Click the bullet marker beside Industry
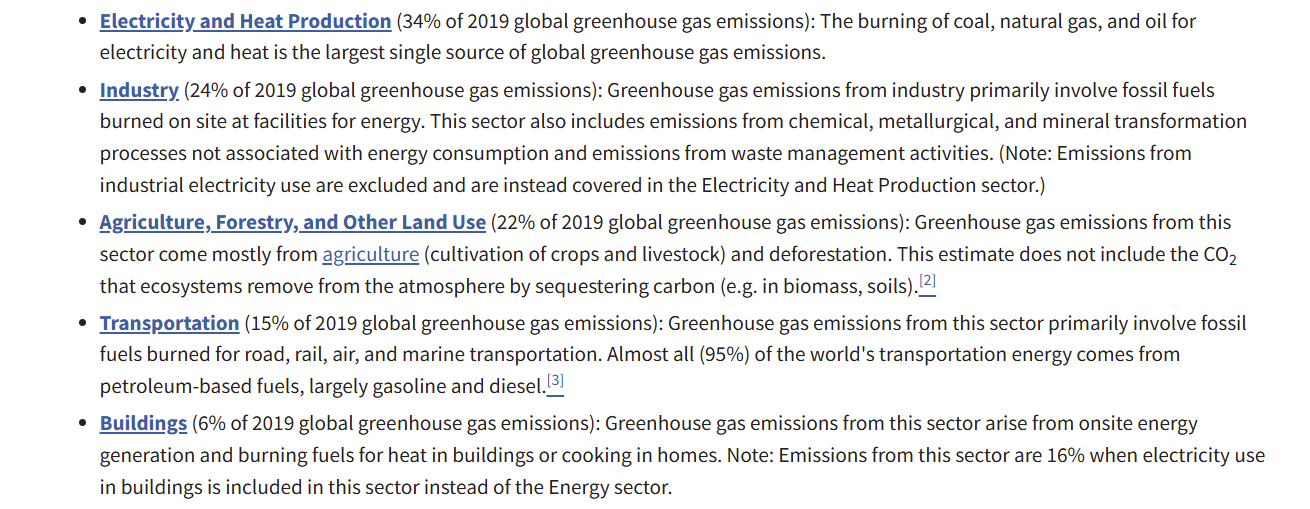The width and height of the screenshot is (1310, 509). [x=83, y=90]
